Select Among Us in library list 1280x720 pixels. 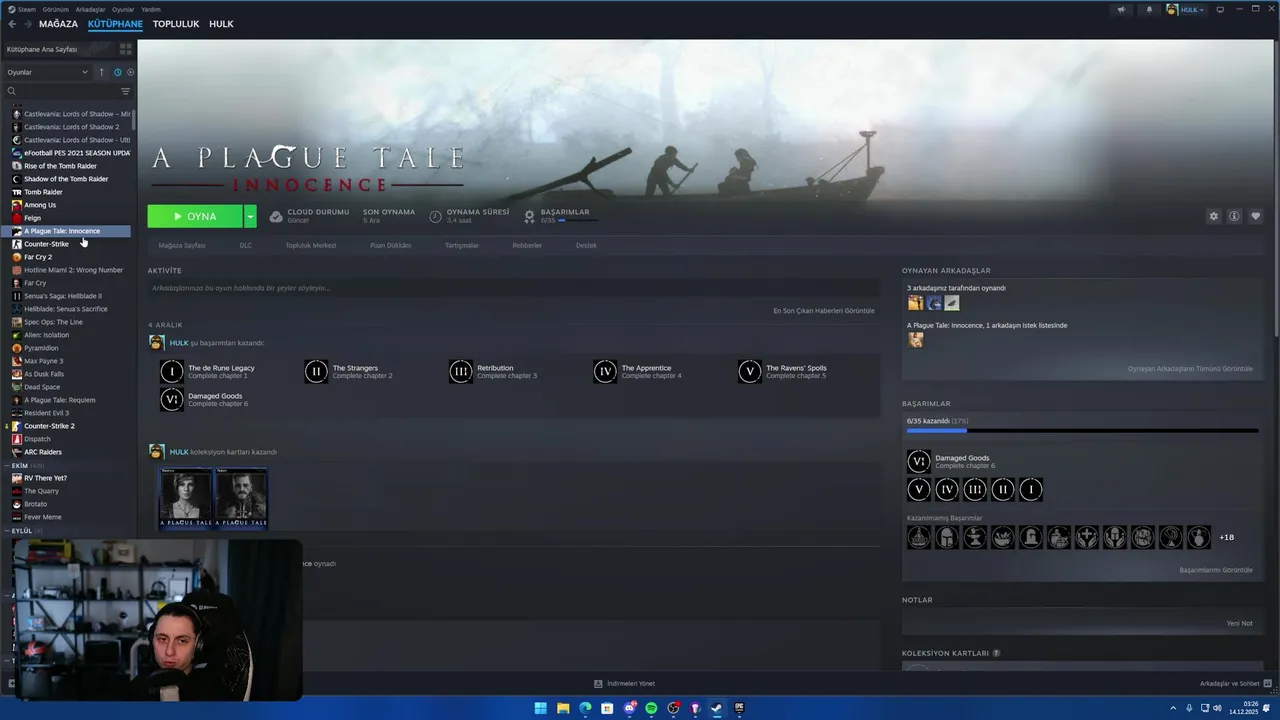coord(40,205)
